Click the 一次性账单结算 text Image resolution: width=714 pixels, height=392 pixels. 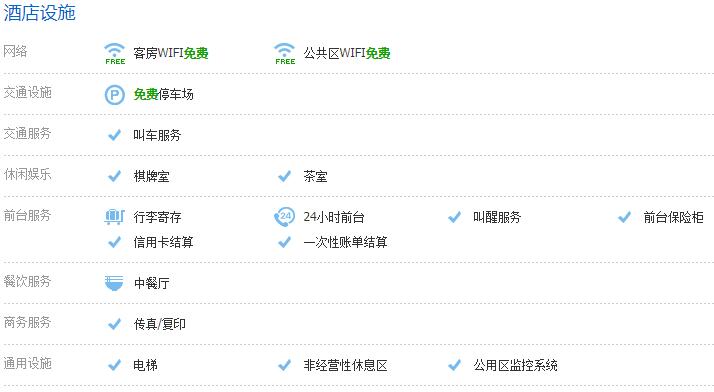coord(346,242)
